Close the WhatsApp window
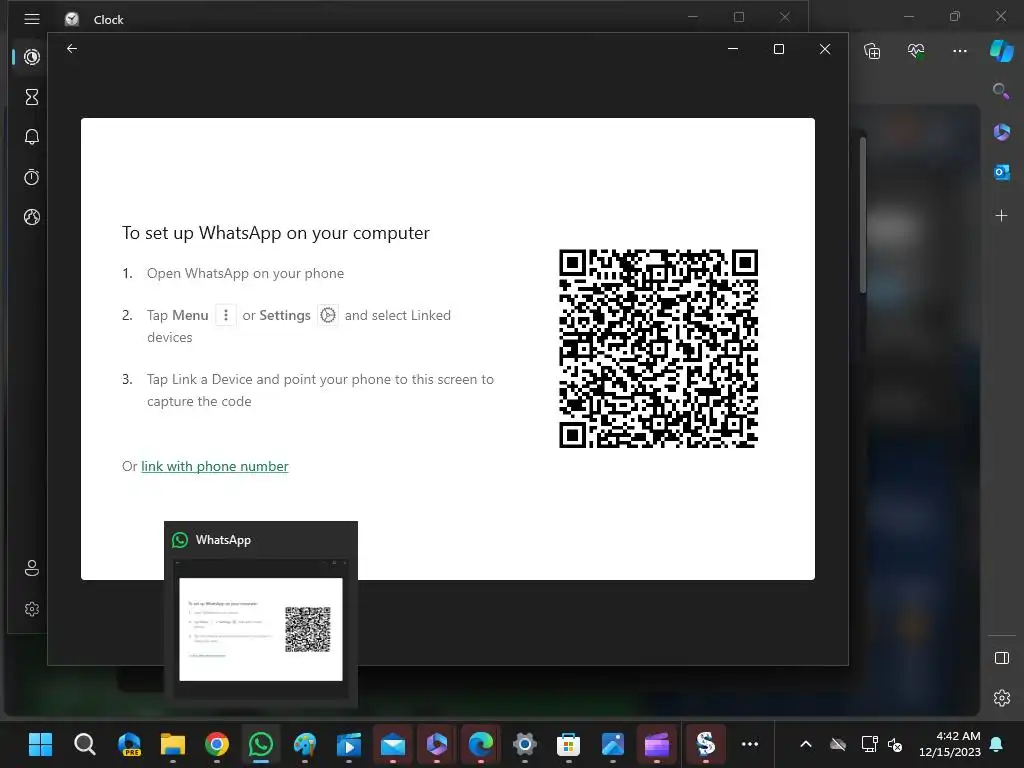This screenshot has height=768, width=1024. (x=825, y=49)
